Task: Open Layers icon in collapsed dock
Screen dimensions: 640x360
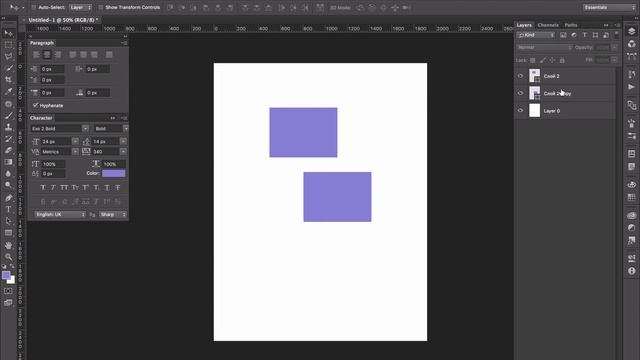Action: (631, 31)
